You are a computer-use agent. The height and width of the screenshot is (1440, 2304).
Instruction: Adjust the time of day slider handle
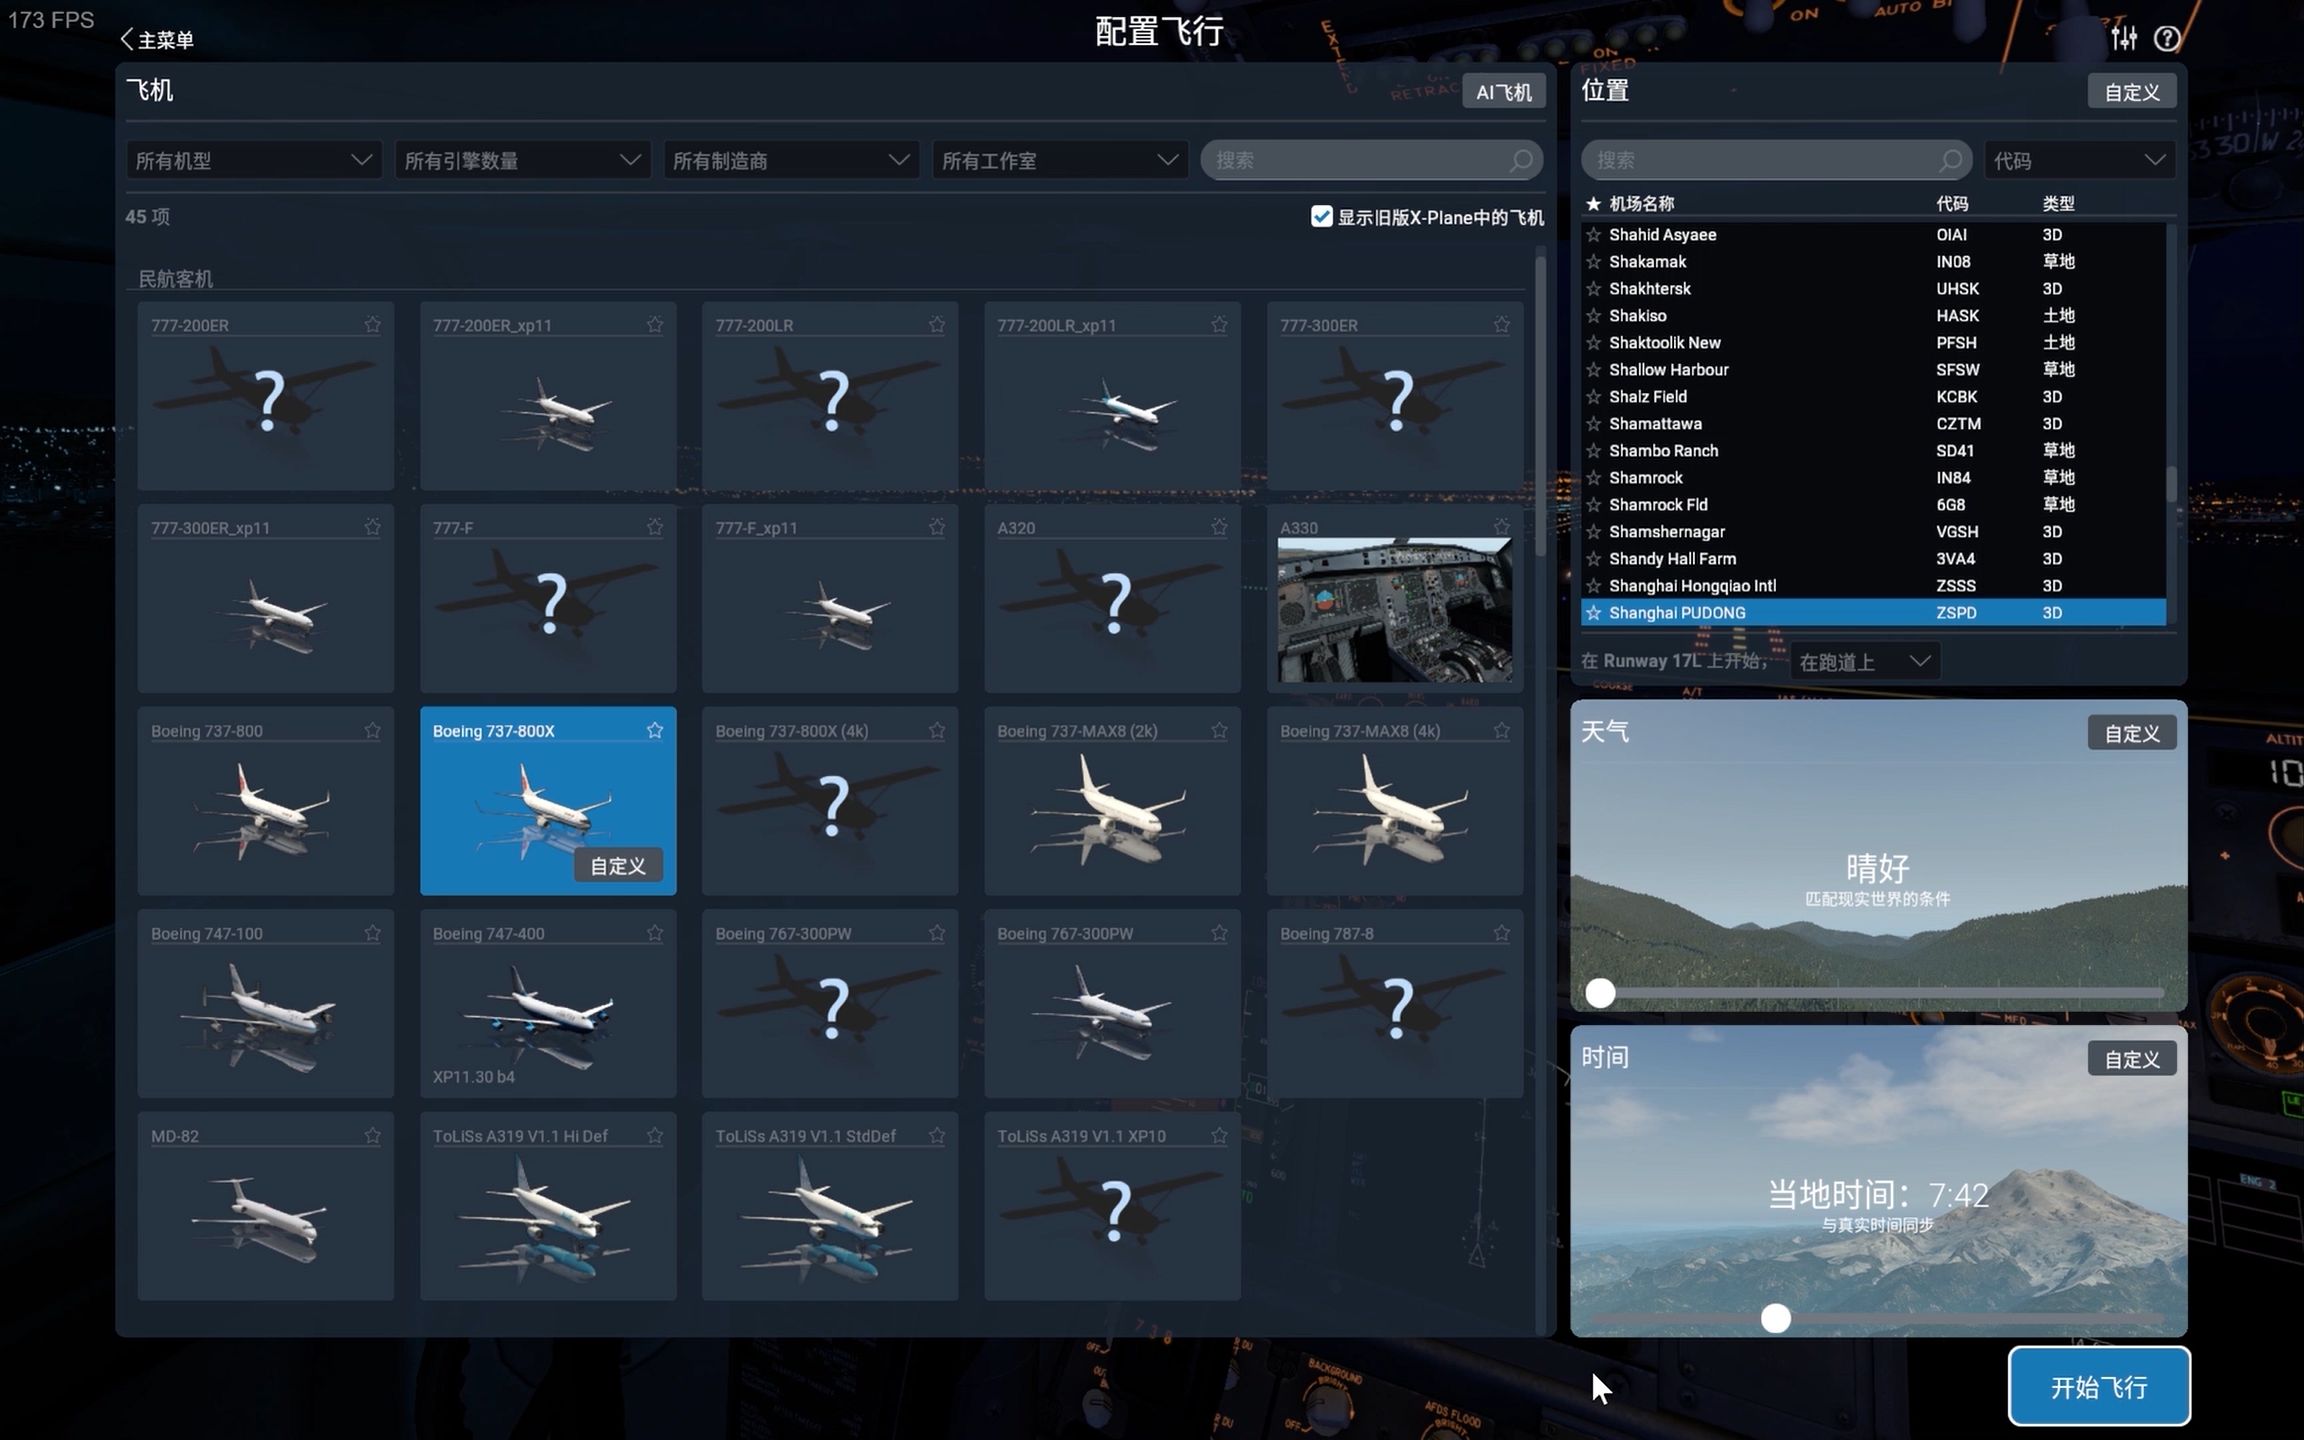pos(1775,1318)
